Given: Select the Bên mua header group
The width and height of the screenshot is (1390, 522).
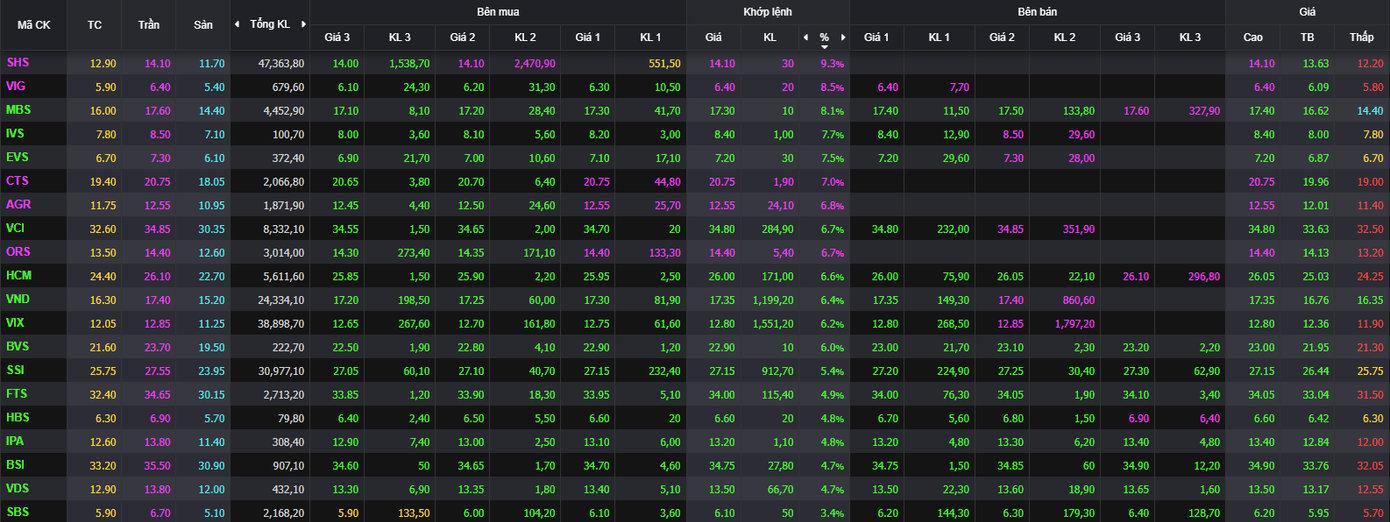Looking at the screenshot, I should click(x=497, y=12).
